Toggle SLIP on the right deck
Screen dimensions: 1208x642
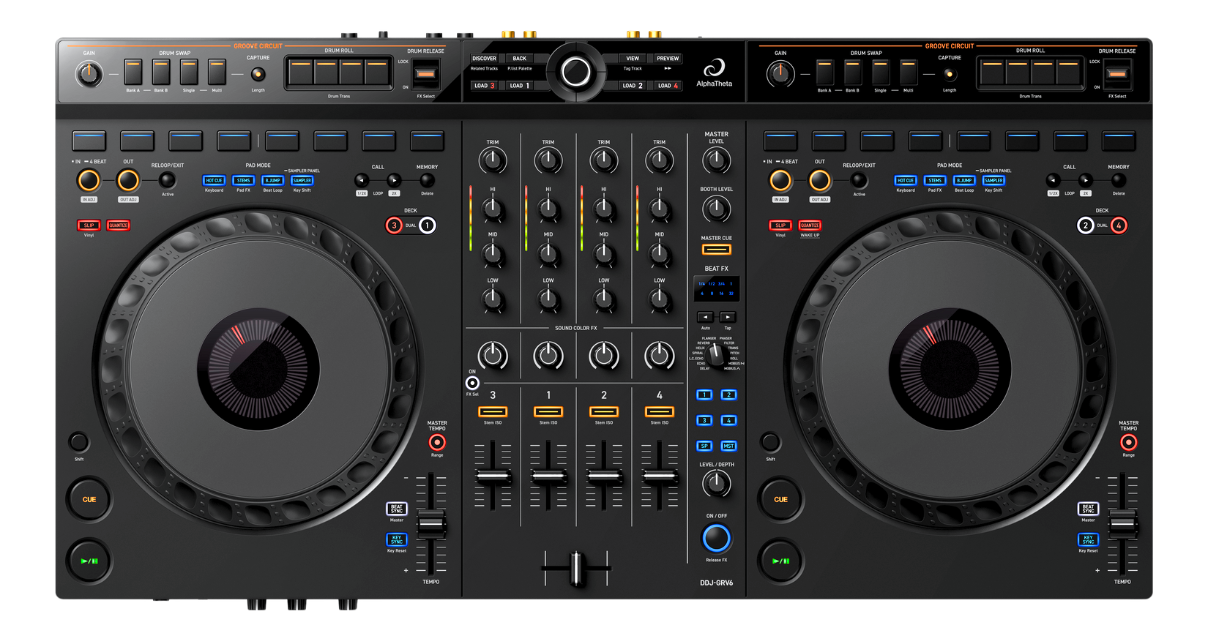[780, 225]
